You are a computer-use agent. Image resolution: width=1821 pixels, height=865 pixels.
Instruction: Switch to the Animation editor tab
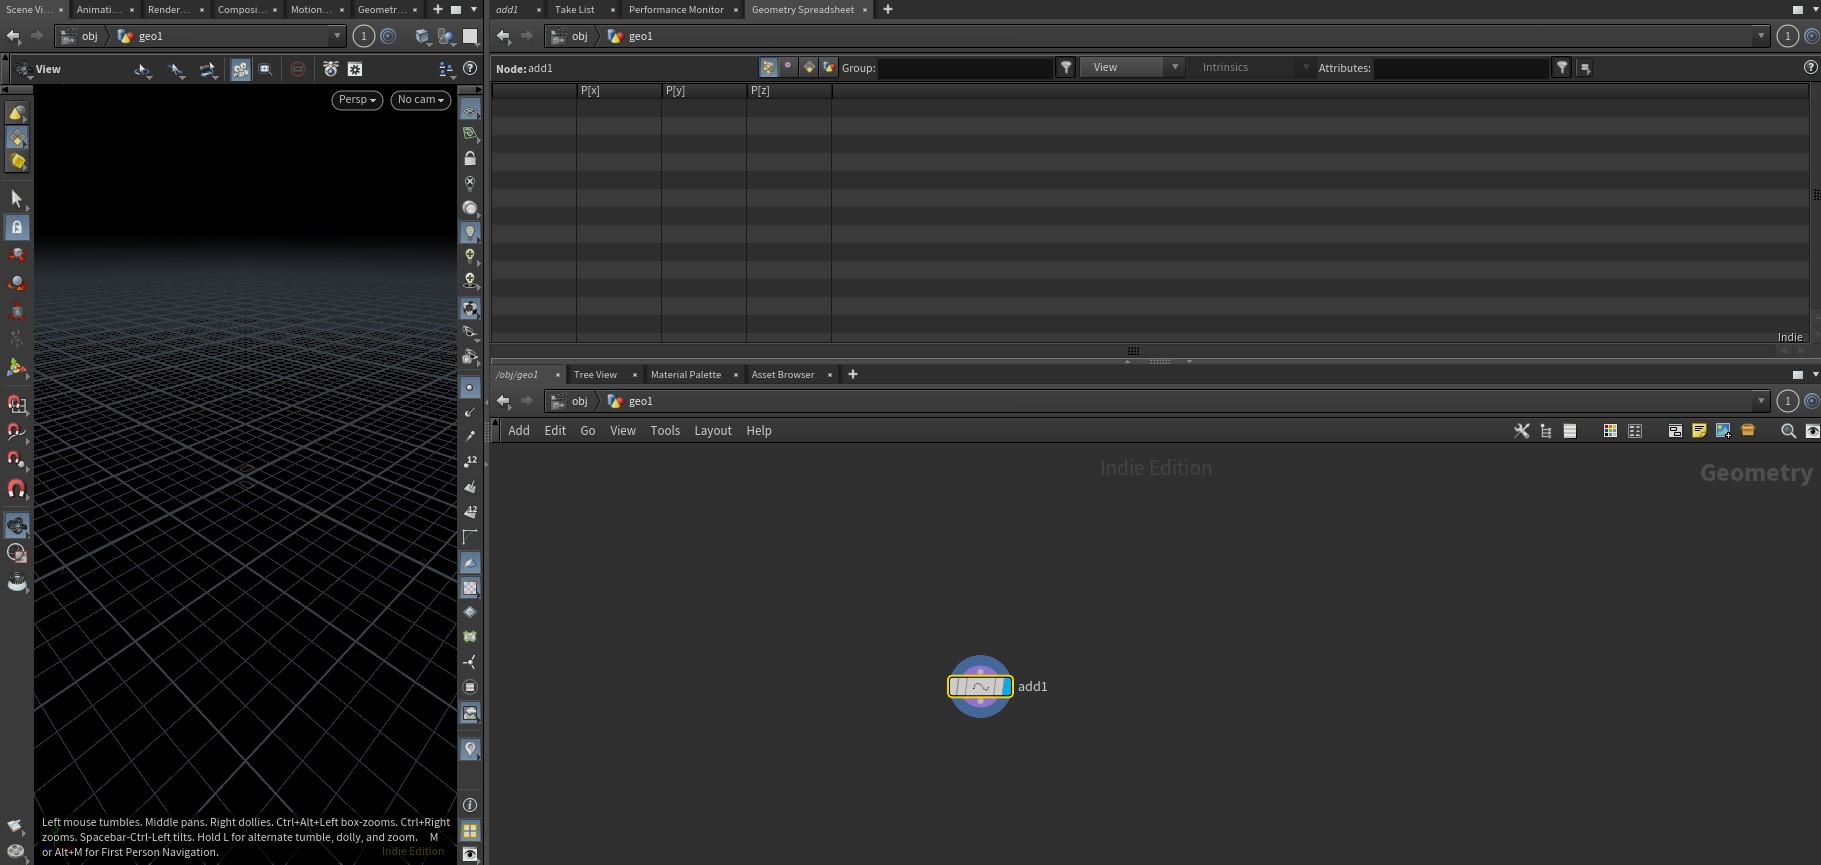98,9
